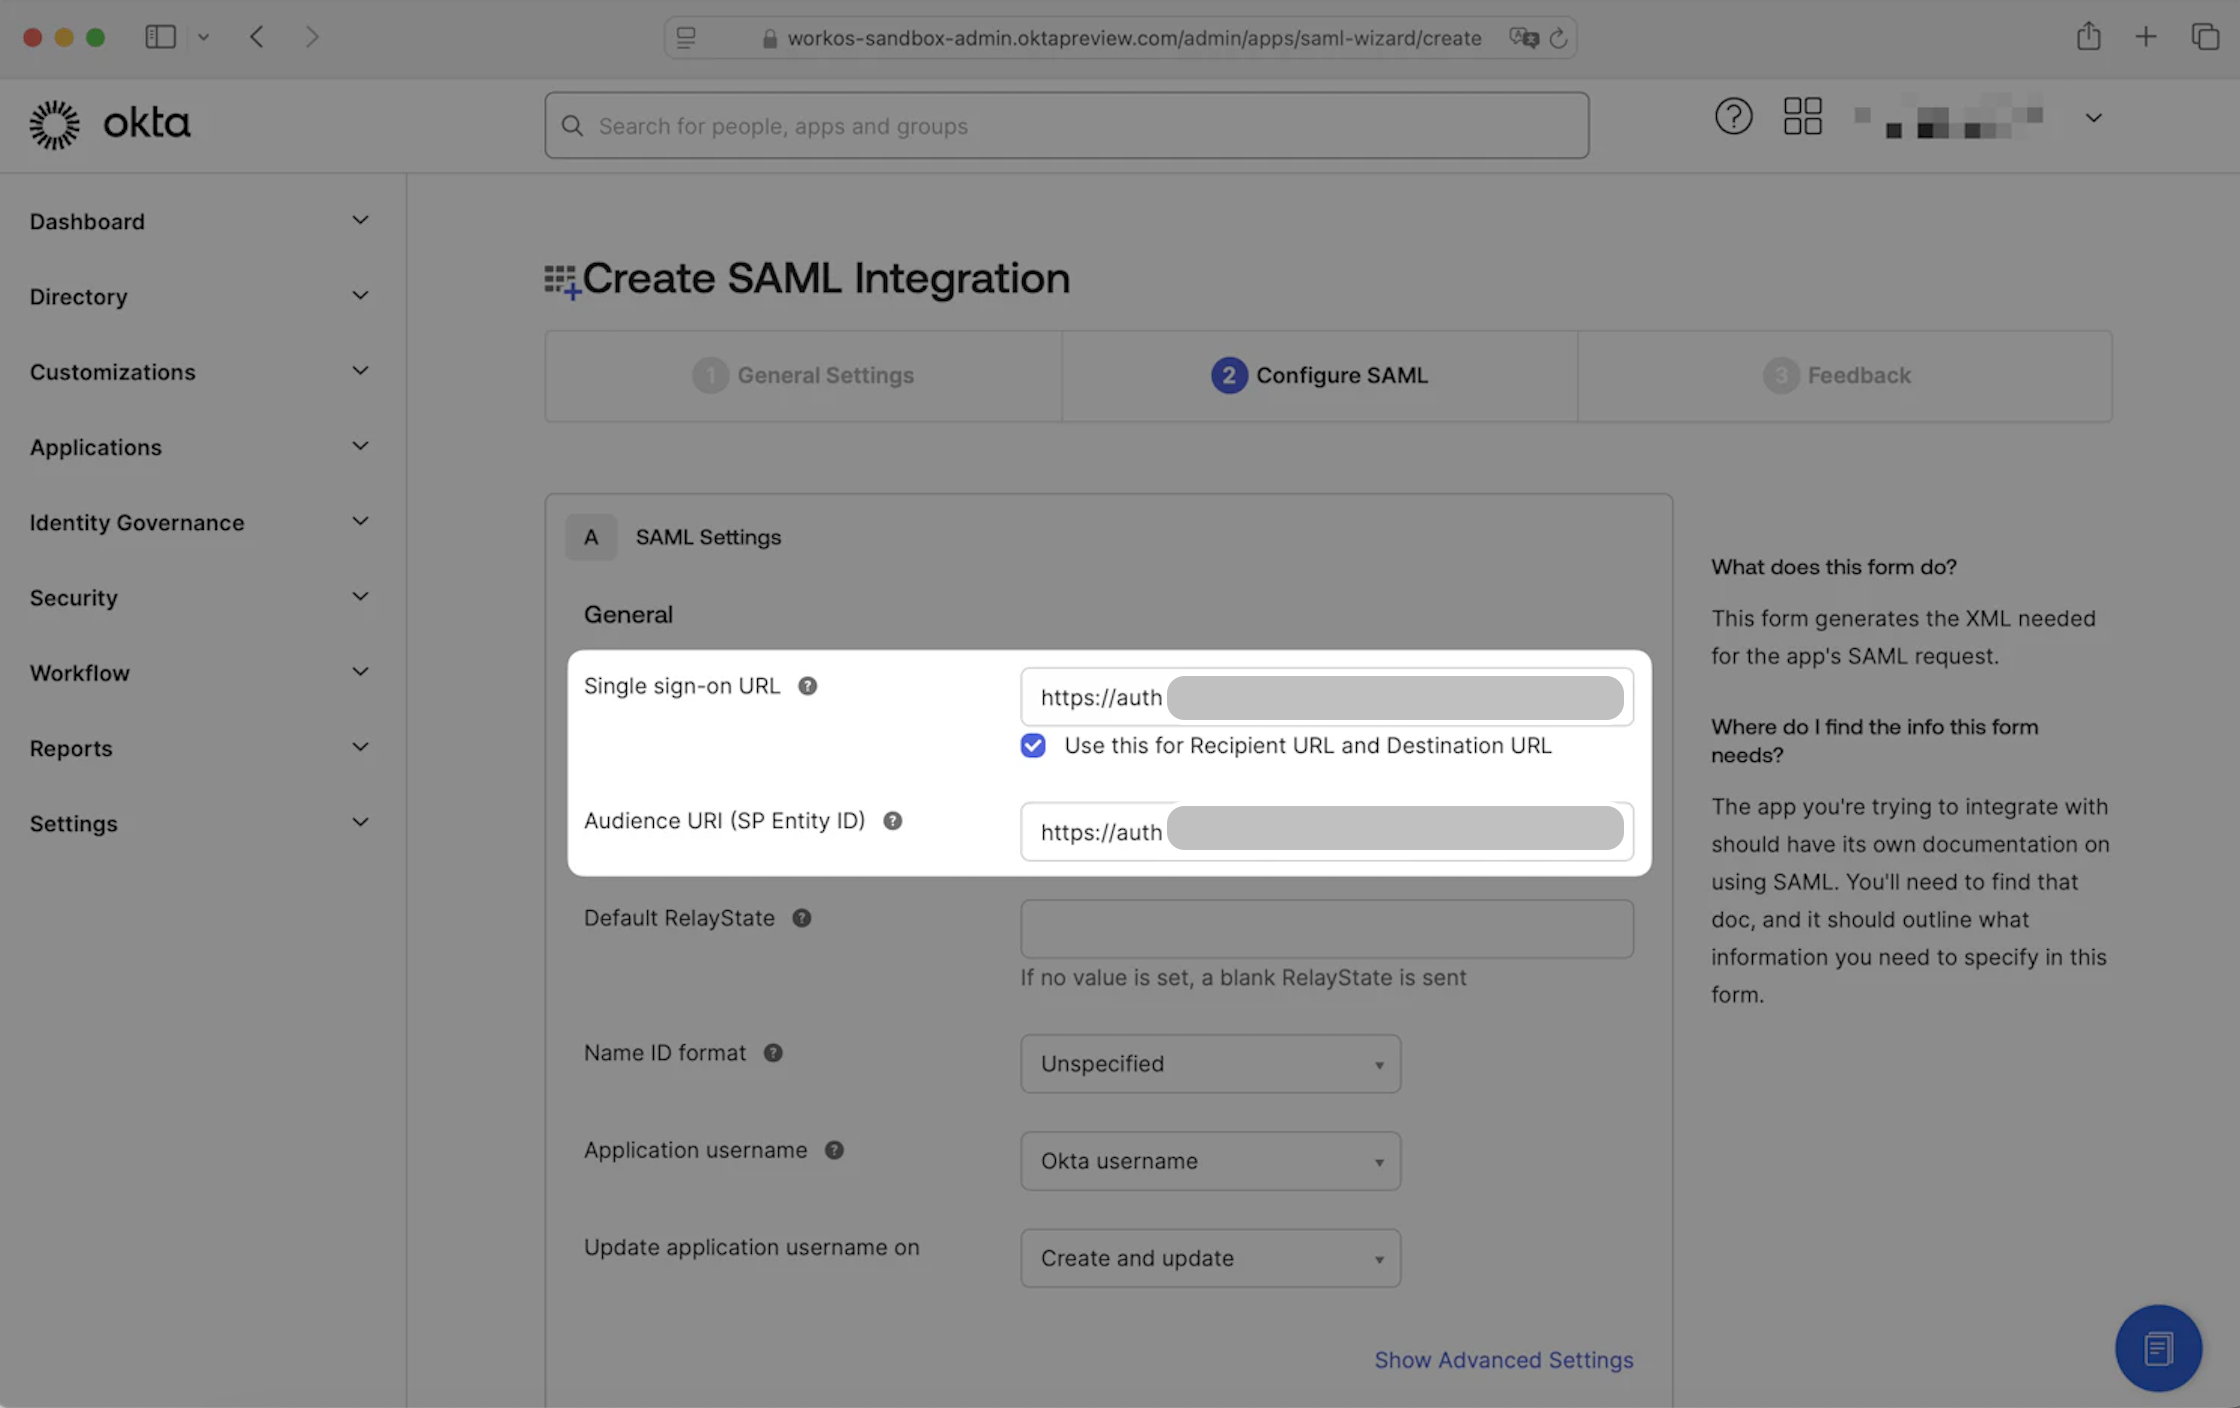Open the floating blue document widget button
2240x1408 pixels.
[2158, 1348]
